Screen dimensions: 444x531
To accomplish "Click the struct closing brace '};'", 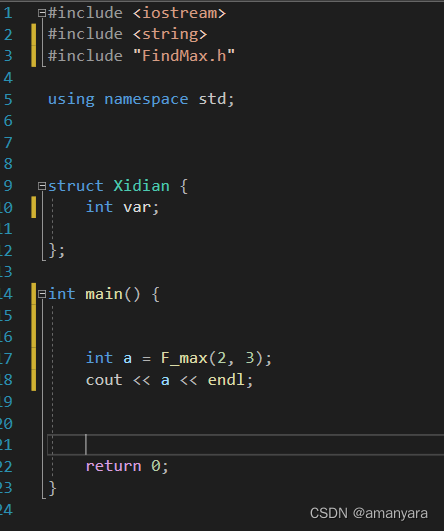I will click(x=57, y=251).
